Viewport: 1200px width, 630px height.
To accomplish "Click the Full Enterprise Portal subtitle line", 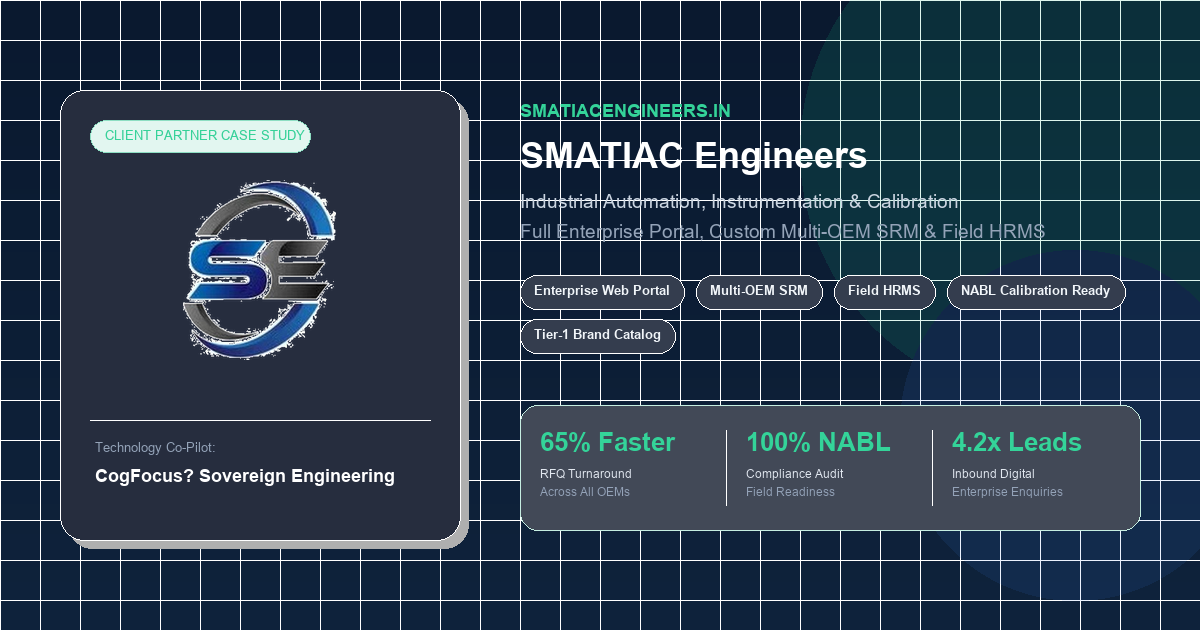I will pyautogui.click(x=782, y=232).
